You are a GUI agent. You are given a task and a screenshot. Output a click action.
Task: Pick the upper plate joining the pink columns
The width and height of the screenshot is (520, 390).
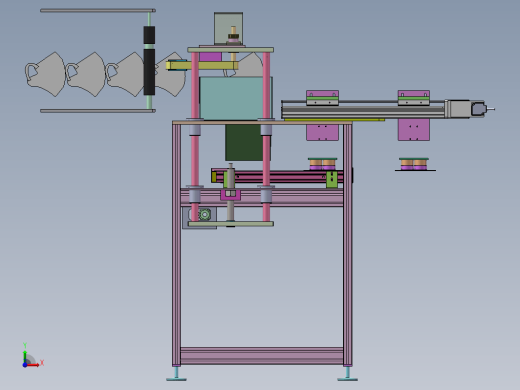[x=231, y=50]
